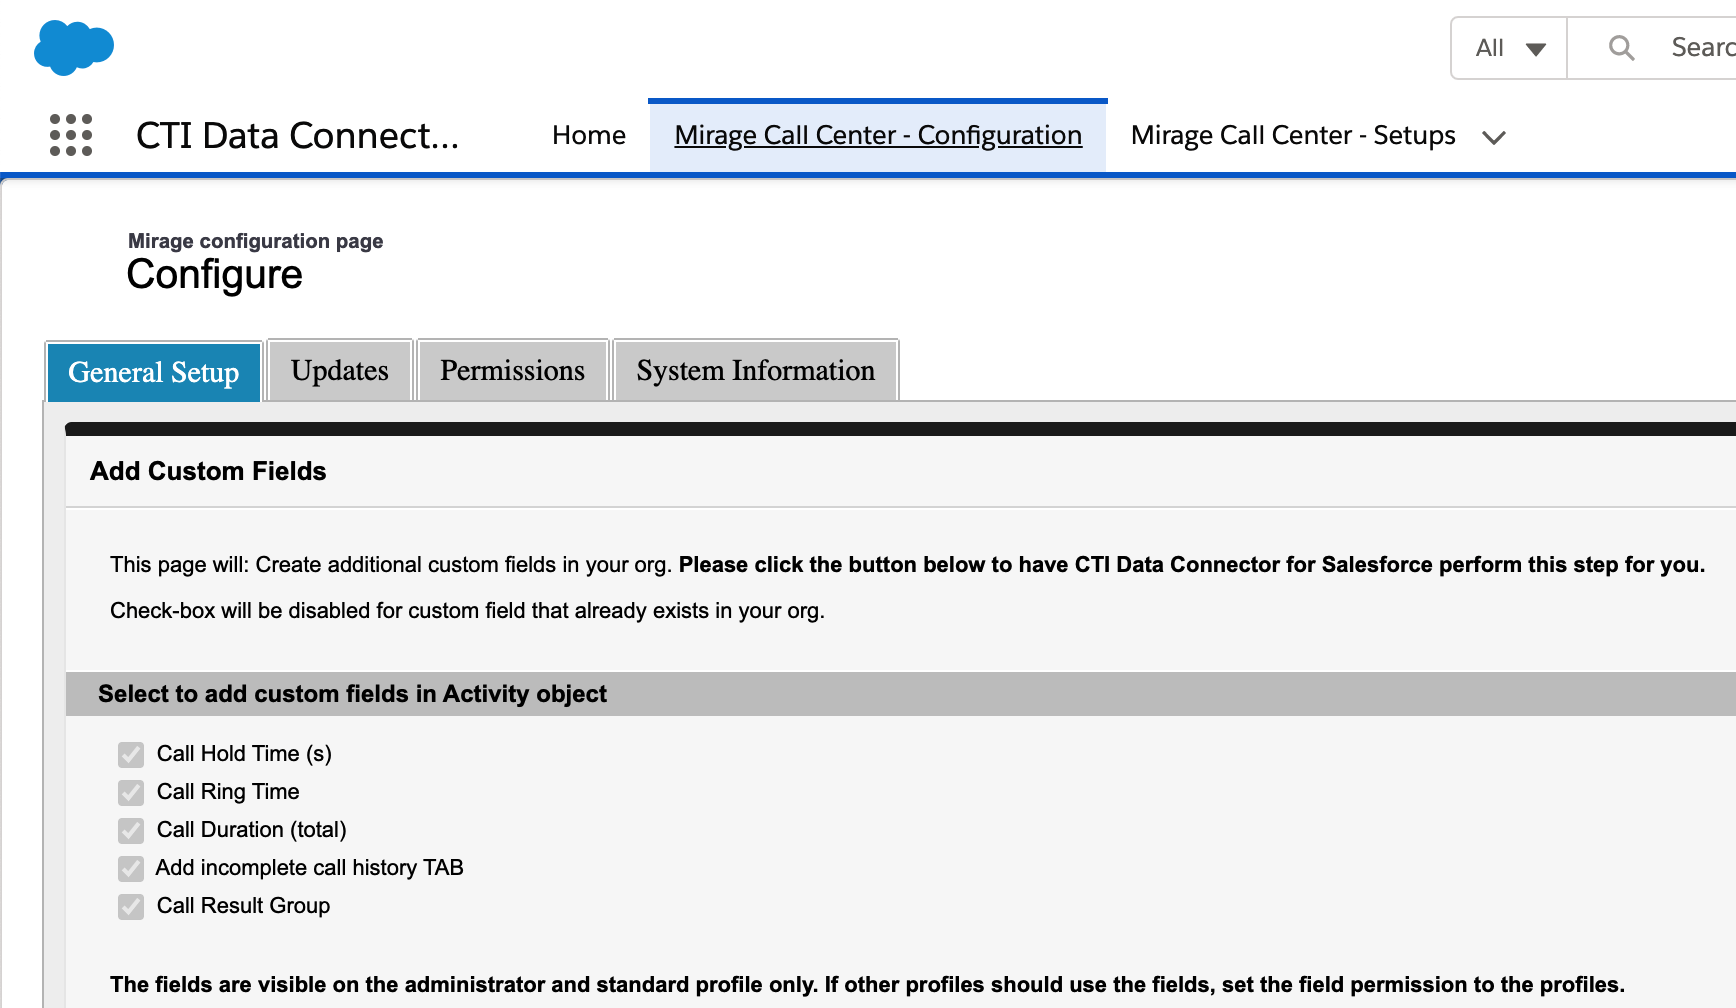The image size is (1736, 1008).
Task: Open the System Information tab
Action: [x=756, y=370]
